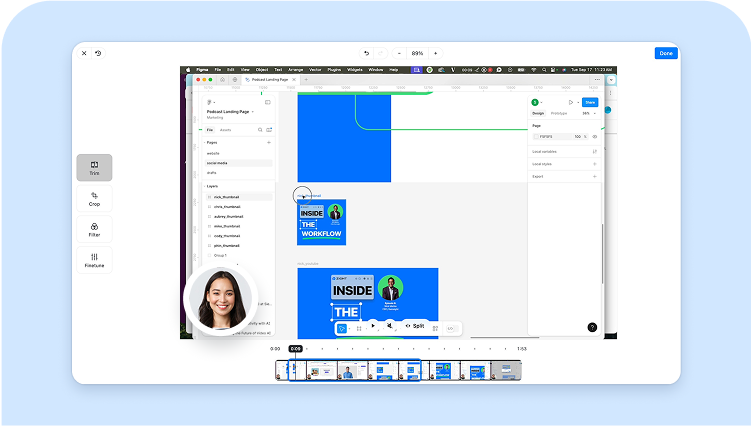The height and width of the screenshot is (426, 751).
Task: Open the Finetune adjustments tool
Action: click(94, 260)
